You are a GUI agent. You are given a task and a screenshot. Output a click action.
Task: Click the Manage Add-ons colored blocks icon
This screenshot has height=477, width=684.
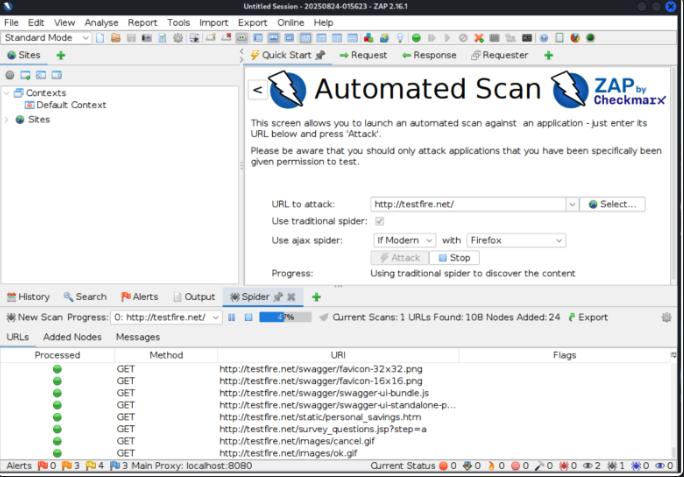tap(369, 38)
